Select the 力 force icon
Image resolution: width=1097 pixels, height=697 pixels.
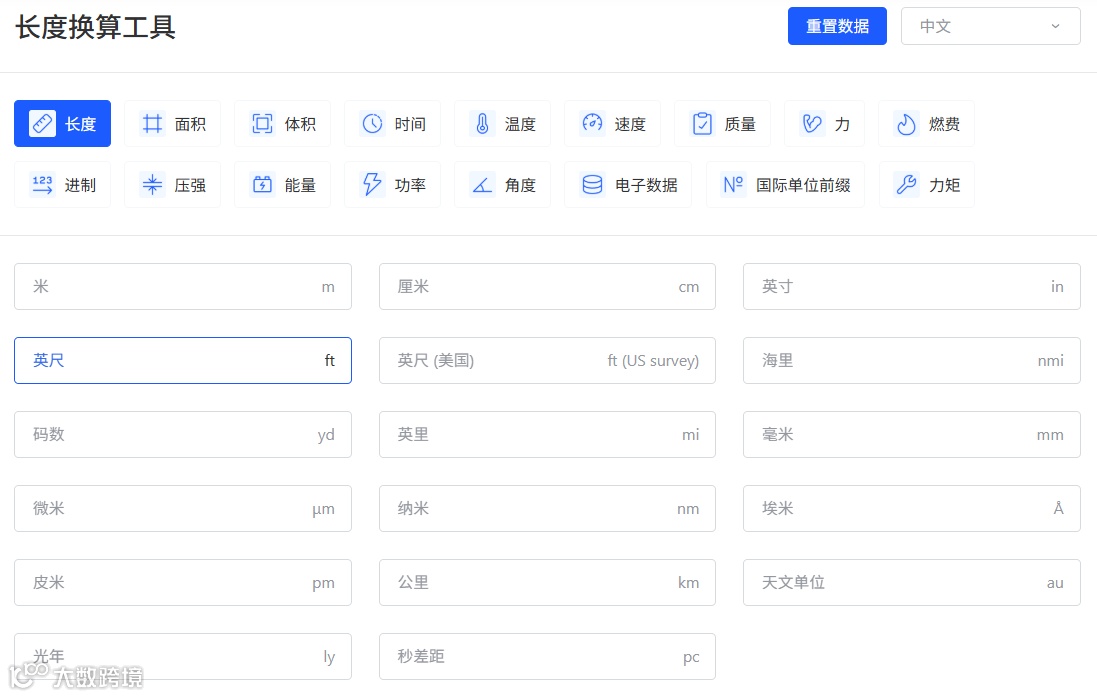[x=812, y=124]
